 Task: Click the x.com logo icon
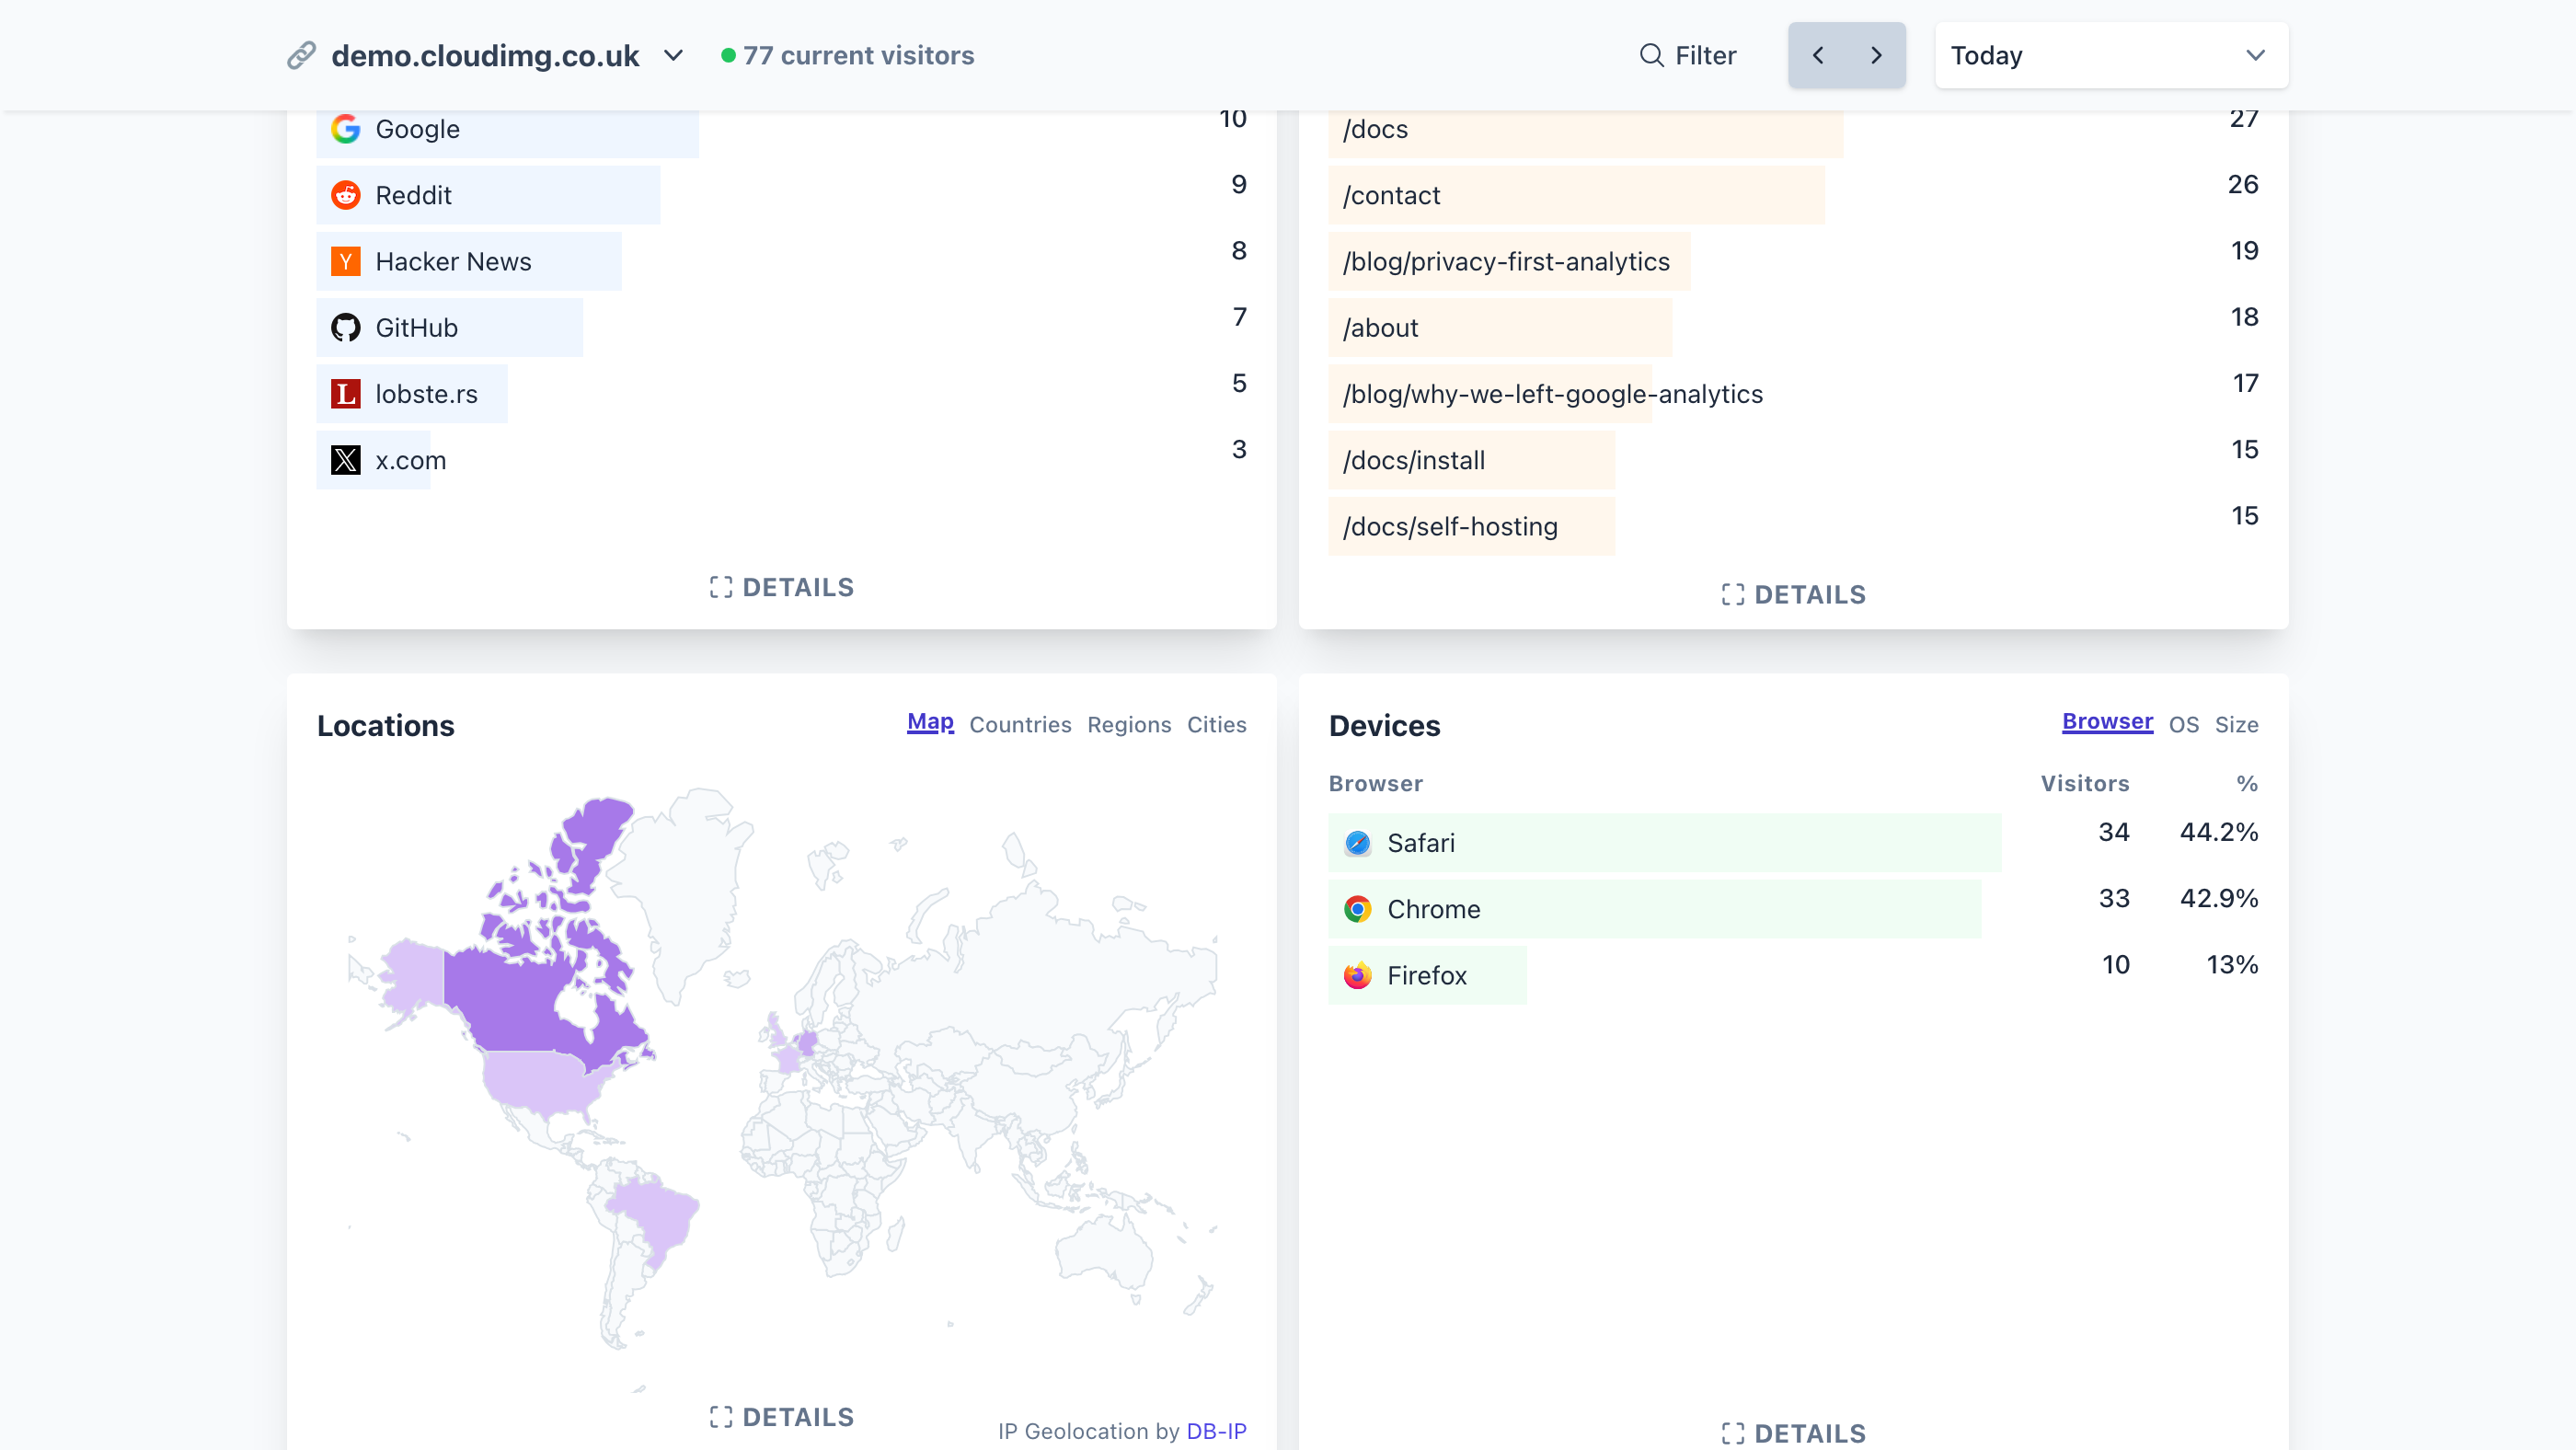(345, 460)
